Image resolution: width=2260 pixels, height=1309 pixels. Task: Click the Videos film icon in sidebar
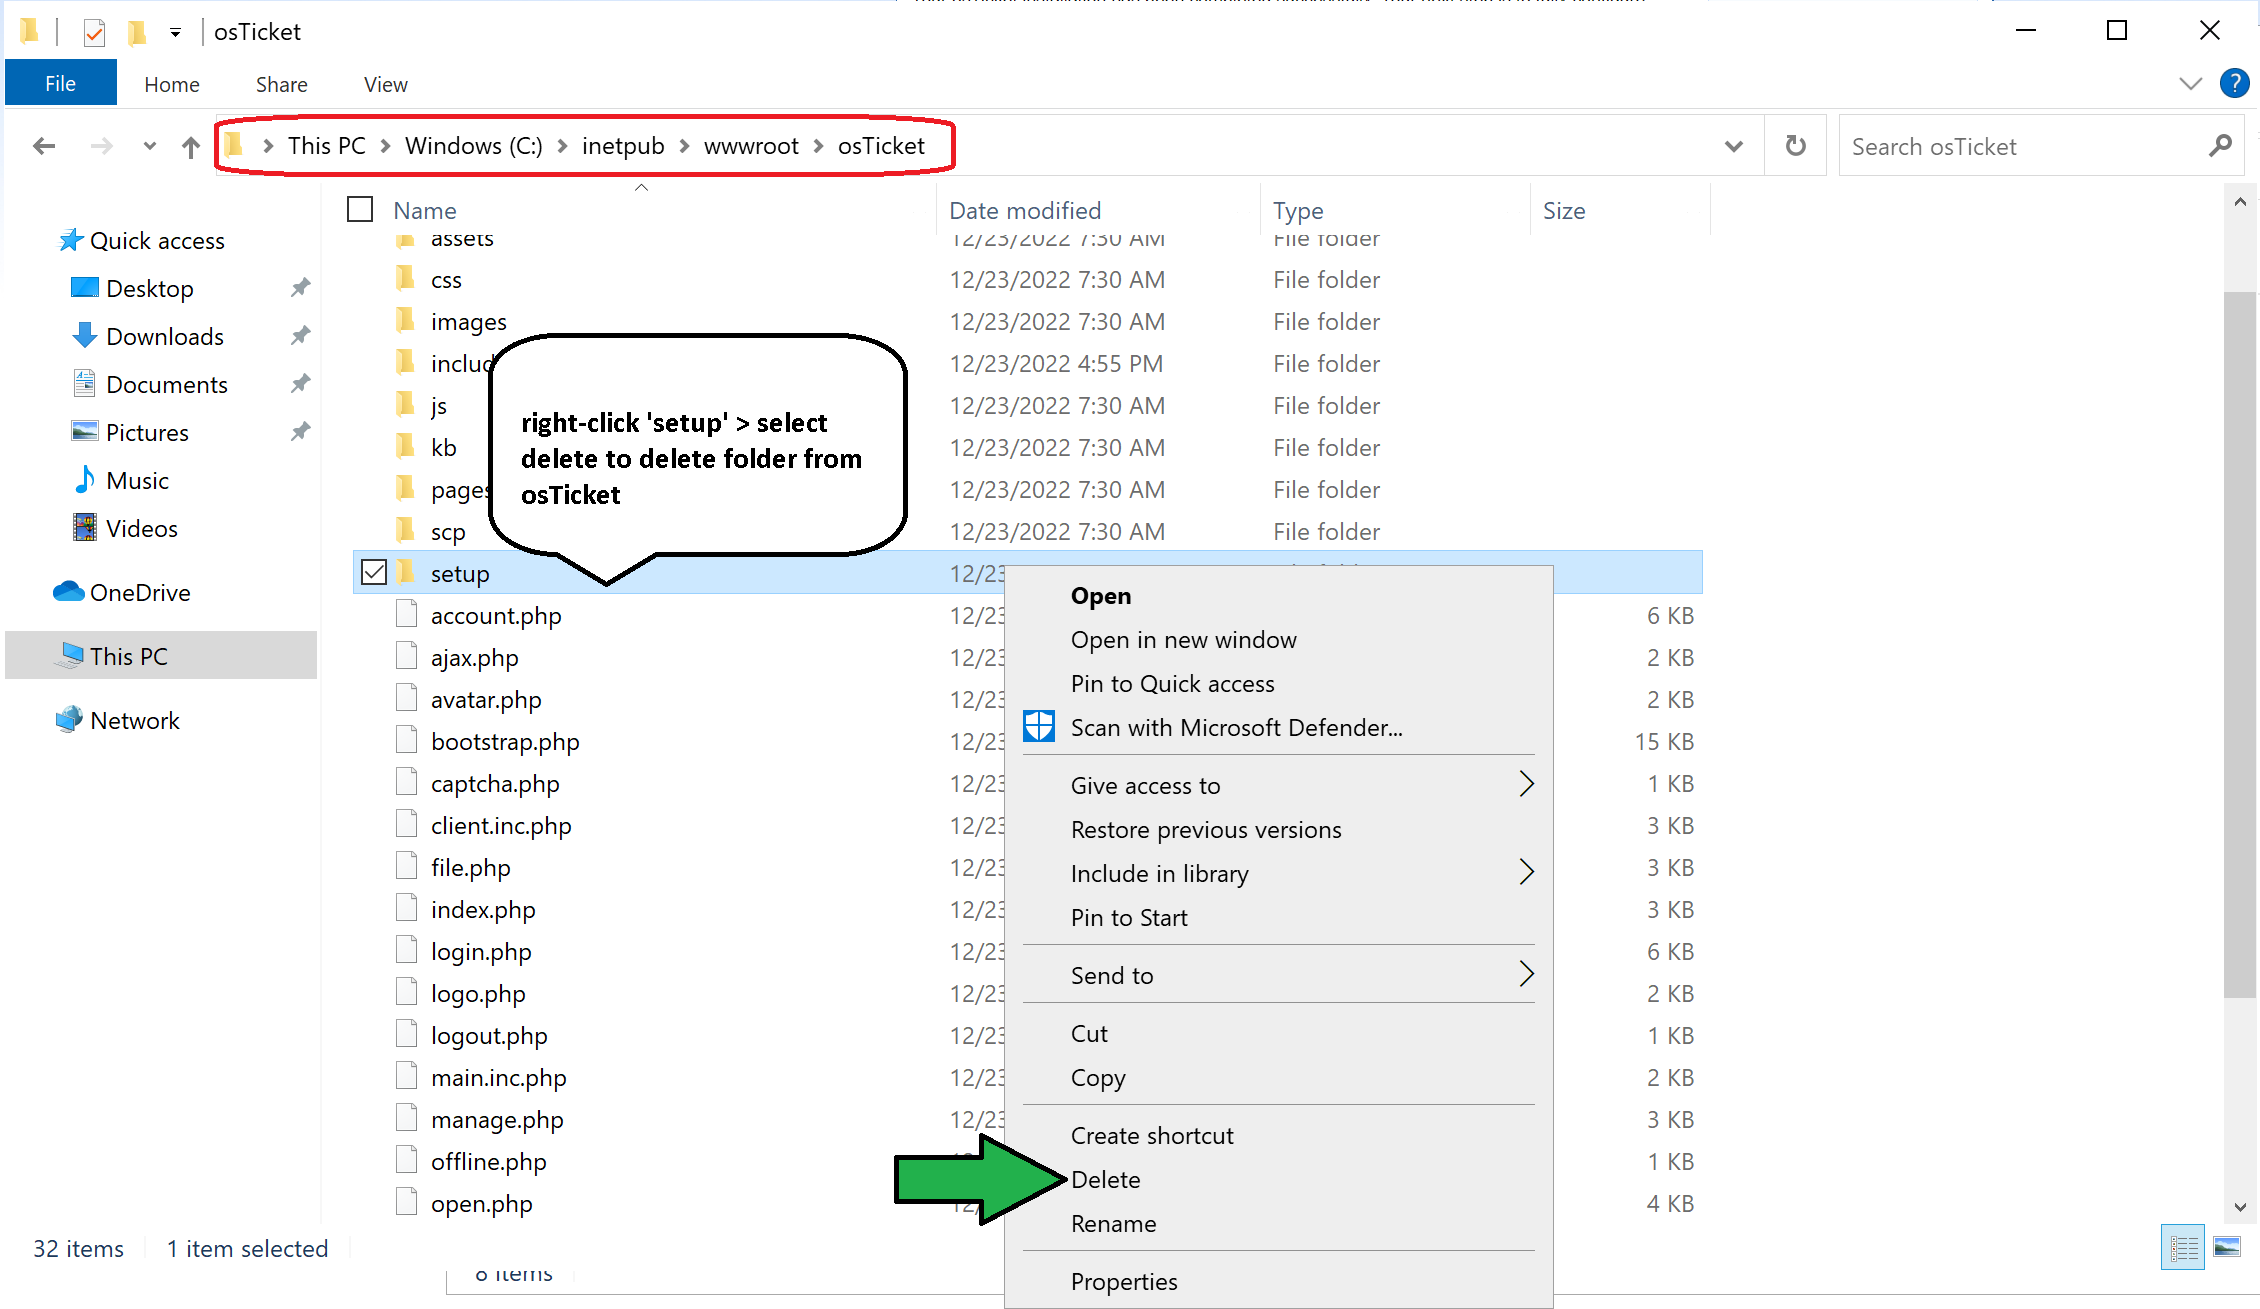pos(85,528)
